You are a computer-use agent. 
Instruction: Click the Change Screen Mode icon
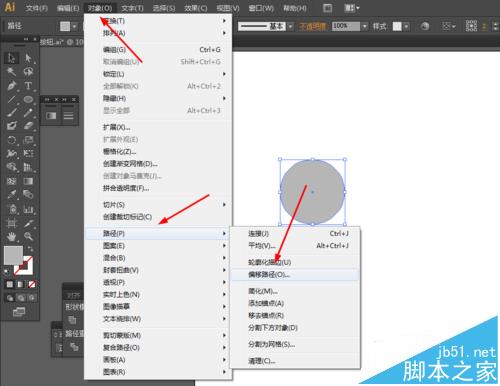19,312
